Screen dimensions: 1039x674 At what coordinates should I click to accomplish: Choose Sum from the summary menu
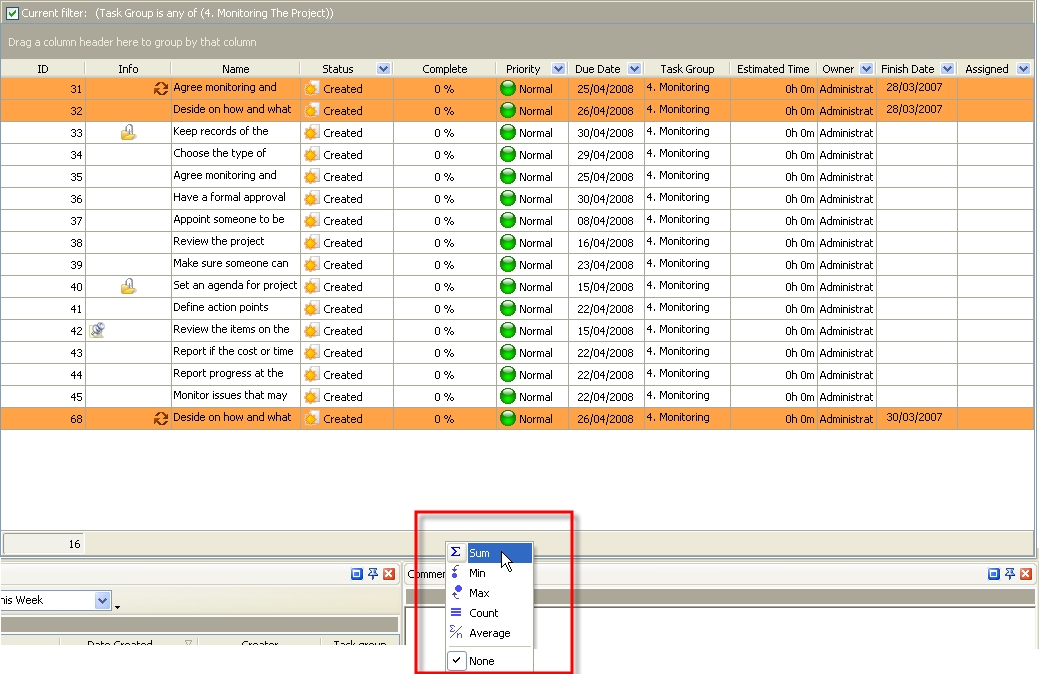(x=479, y=553)
